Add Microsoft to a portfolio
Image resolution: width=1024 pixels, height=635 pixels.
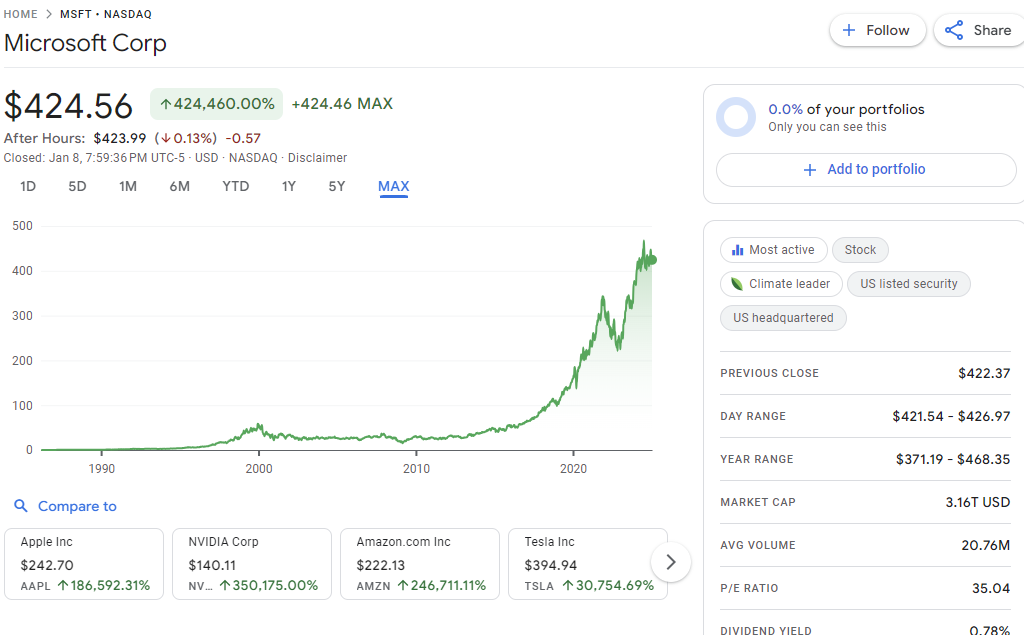coord(866,170)
